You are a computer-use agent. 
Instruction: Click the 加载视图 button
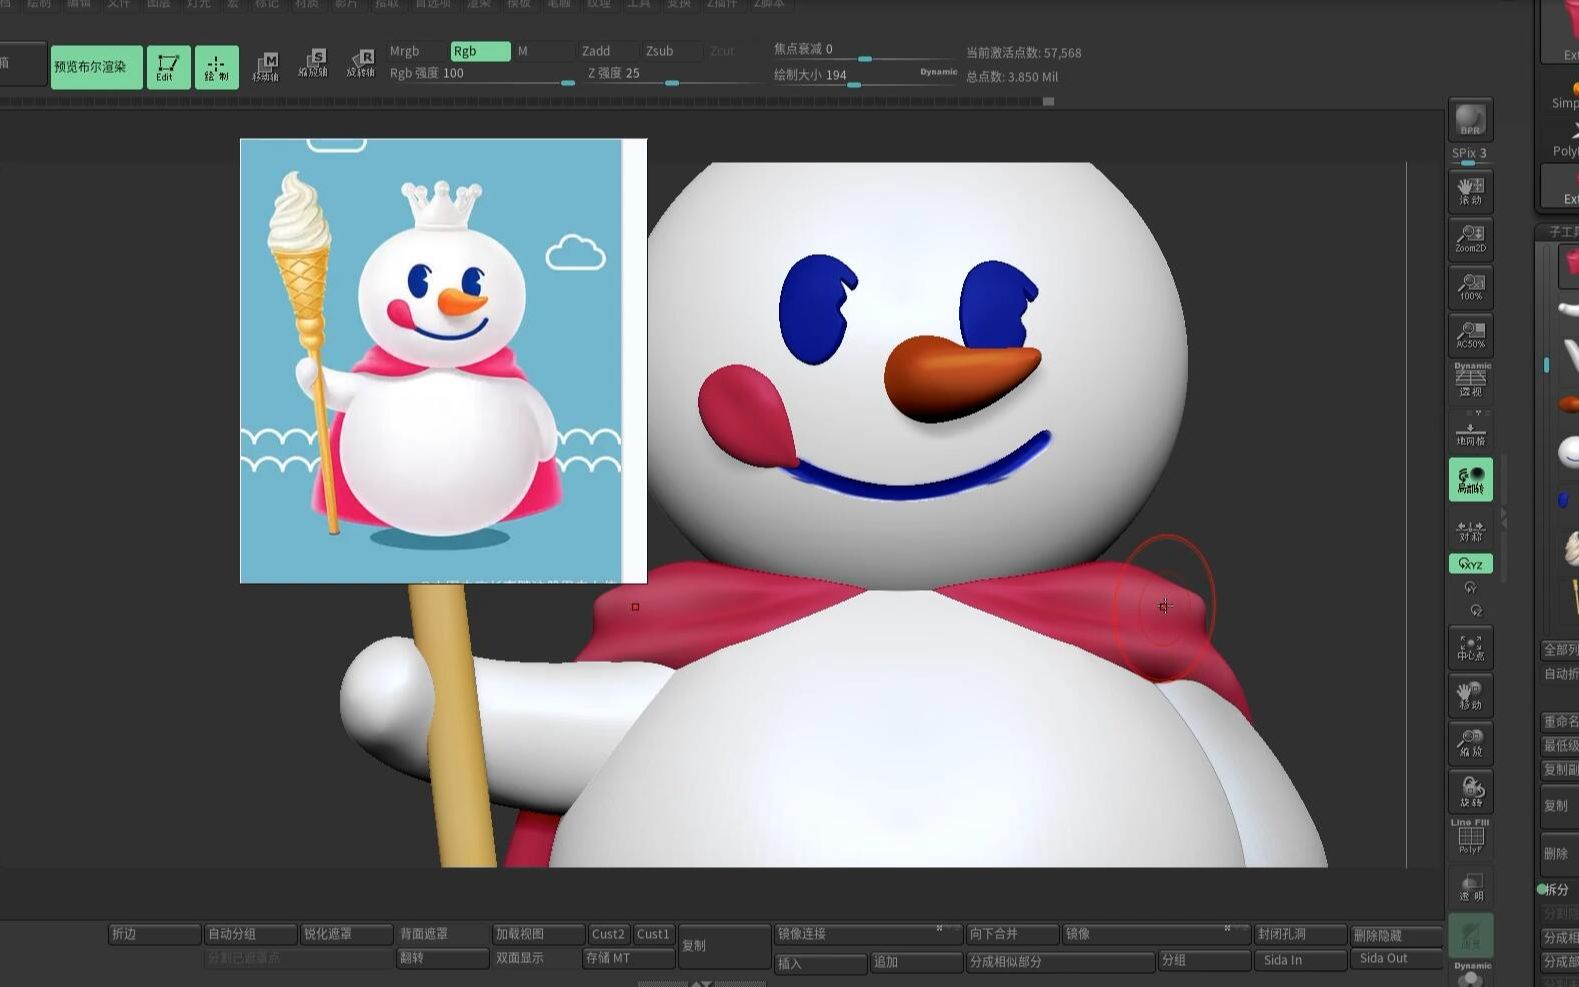point(538,934)
